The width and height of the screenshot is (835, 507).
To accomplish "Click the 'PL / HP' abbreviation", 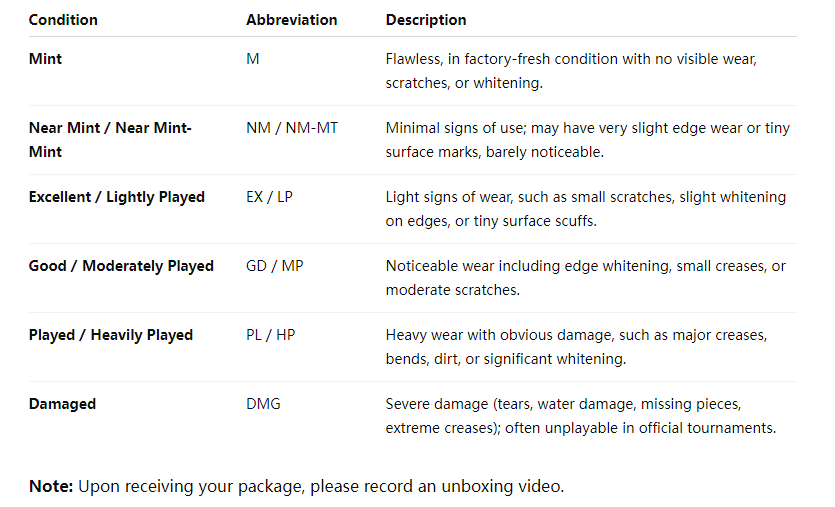I will (x=270, y=335).
